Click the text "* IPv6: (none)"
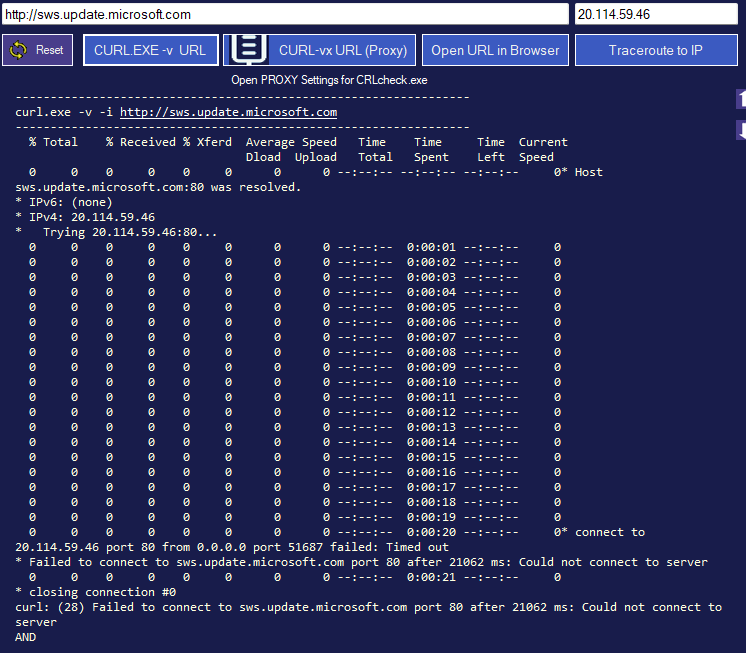The height and width of the screenshot is (653, 746). [64, 202]
